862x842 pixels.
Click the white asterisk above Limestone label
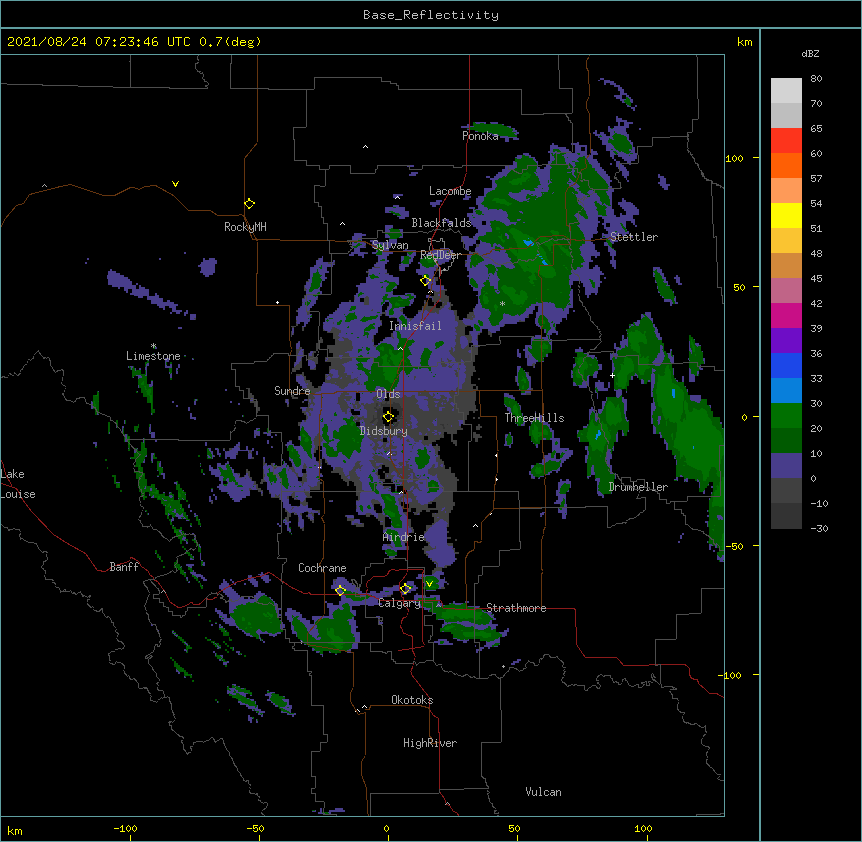click(154, 346)
